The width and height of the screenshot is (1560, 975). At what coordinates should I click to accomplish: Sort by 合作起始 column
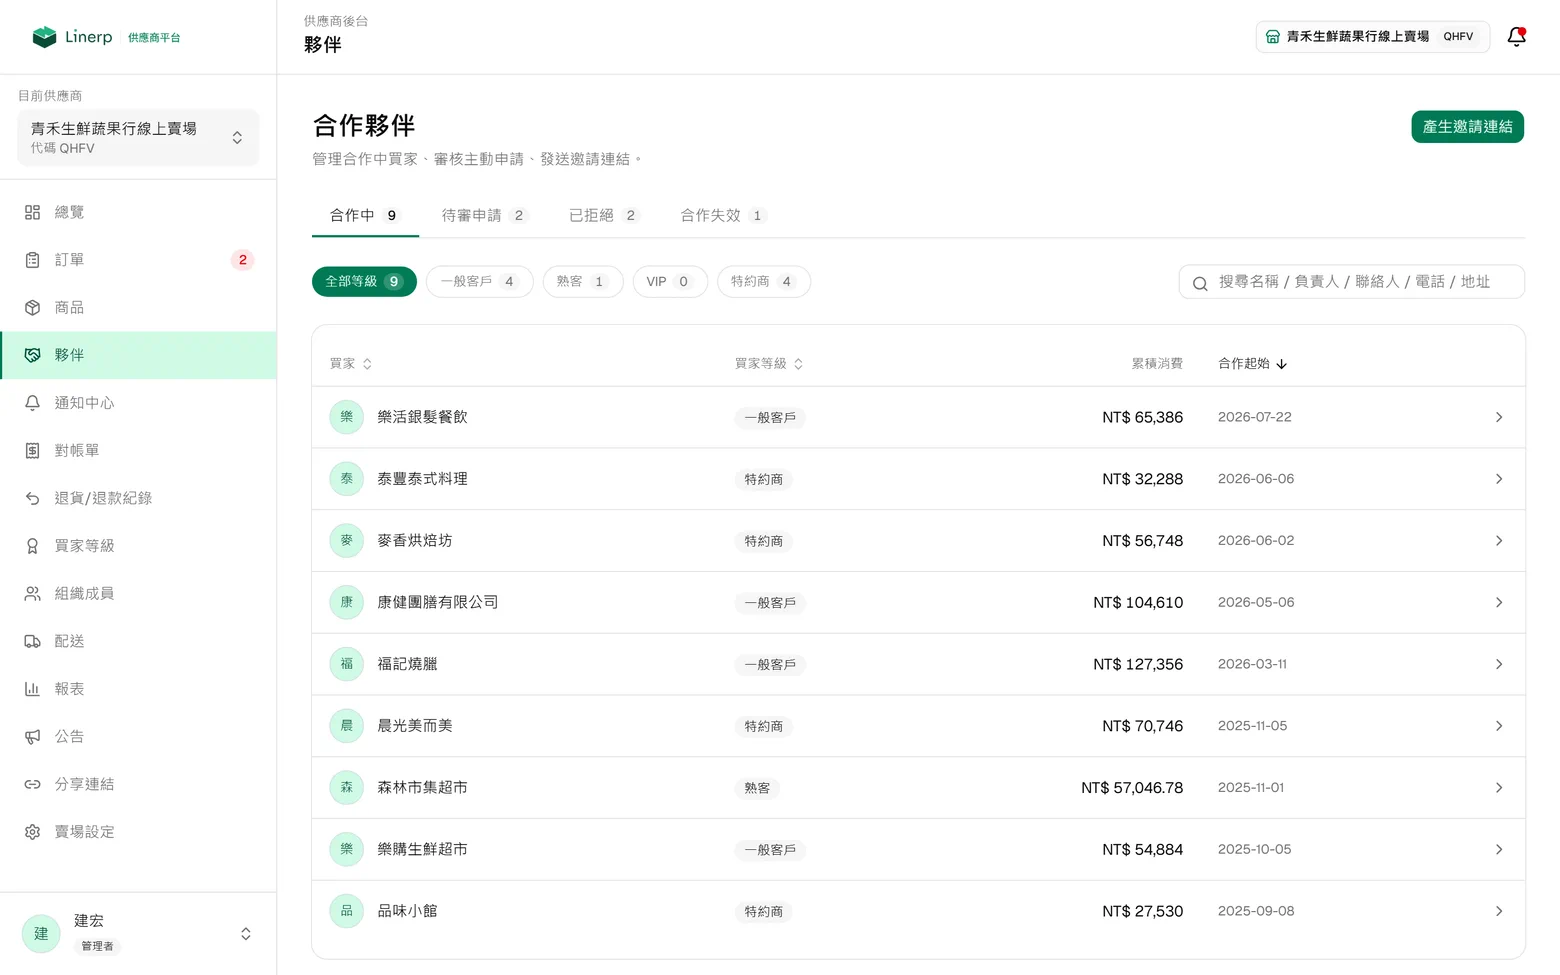(x=1253, y=364)
